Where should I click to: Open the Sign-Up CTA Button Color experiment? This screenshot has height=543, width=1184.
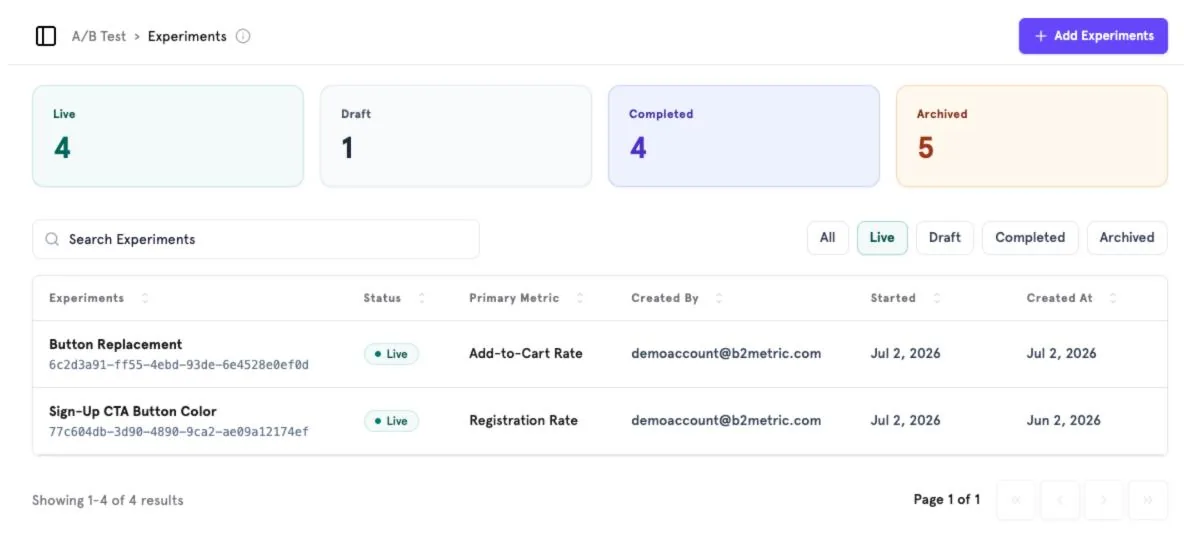133,412
